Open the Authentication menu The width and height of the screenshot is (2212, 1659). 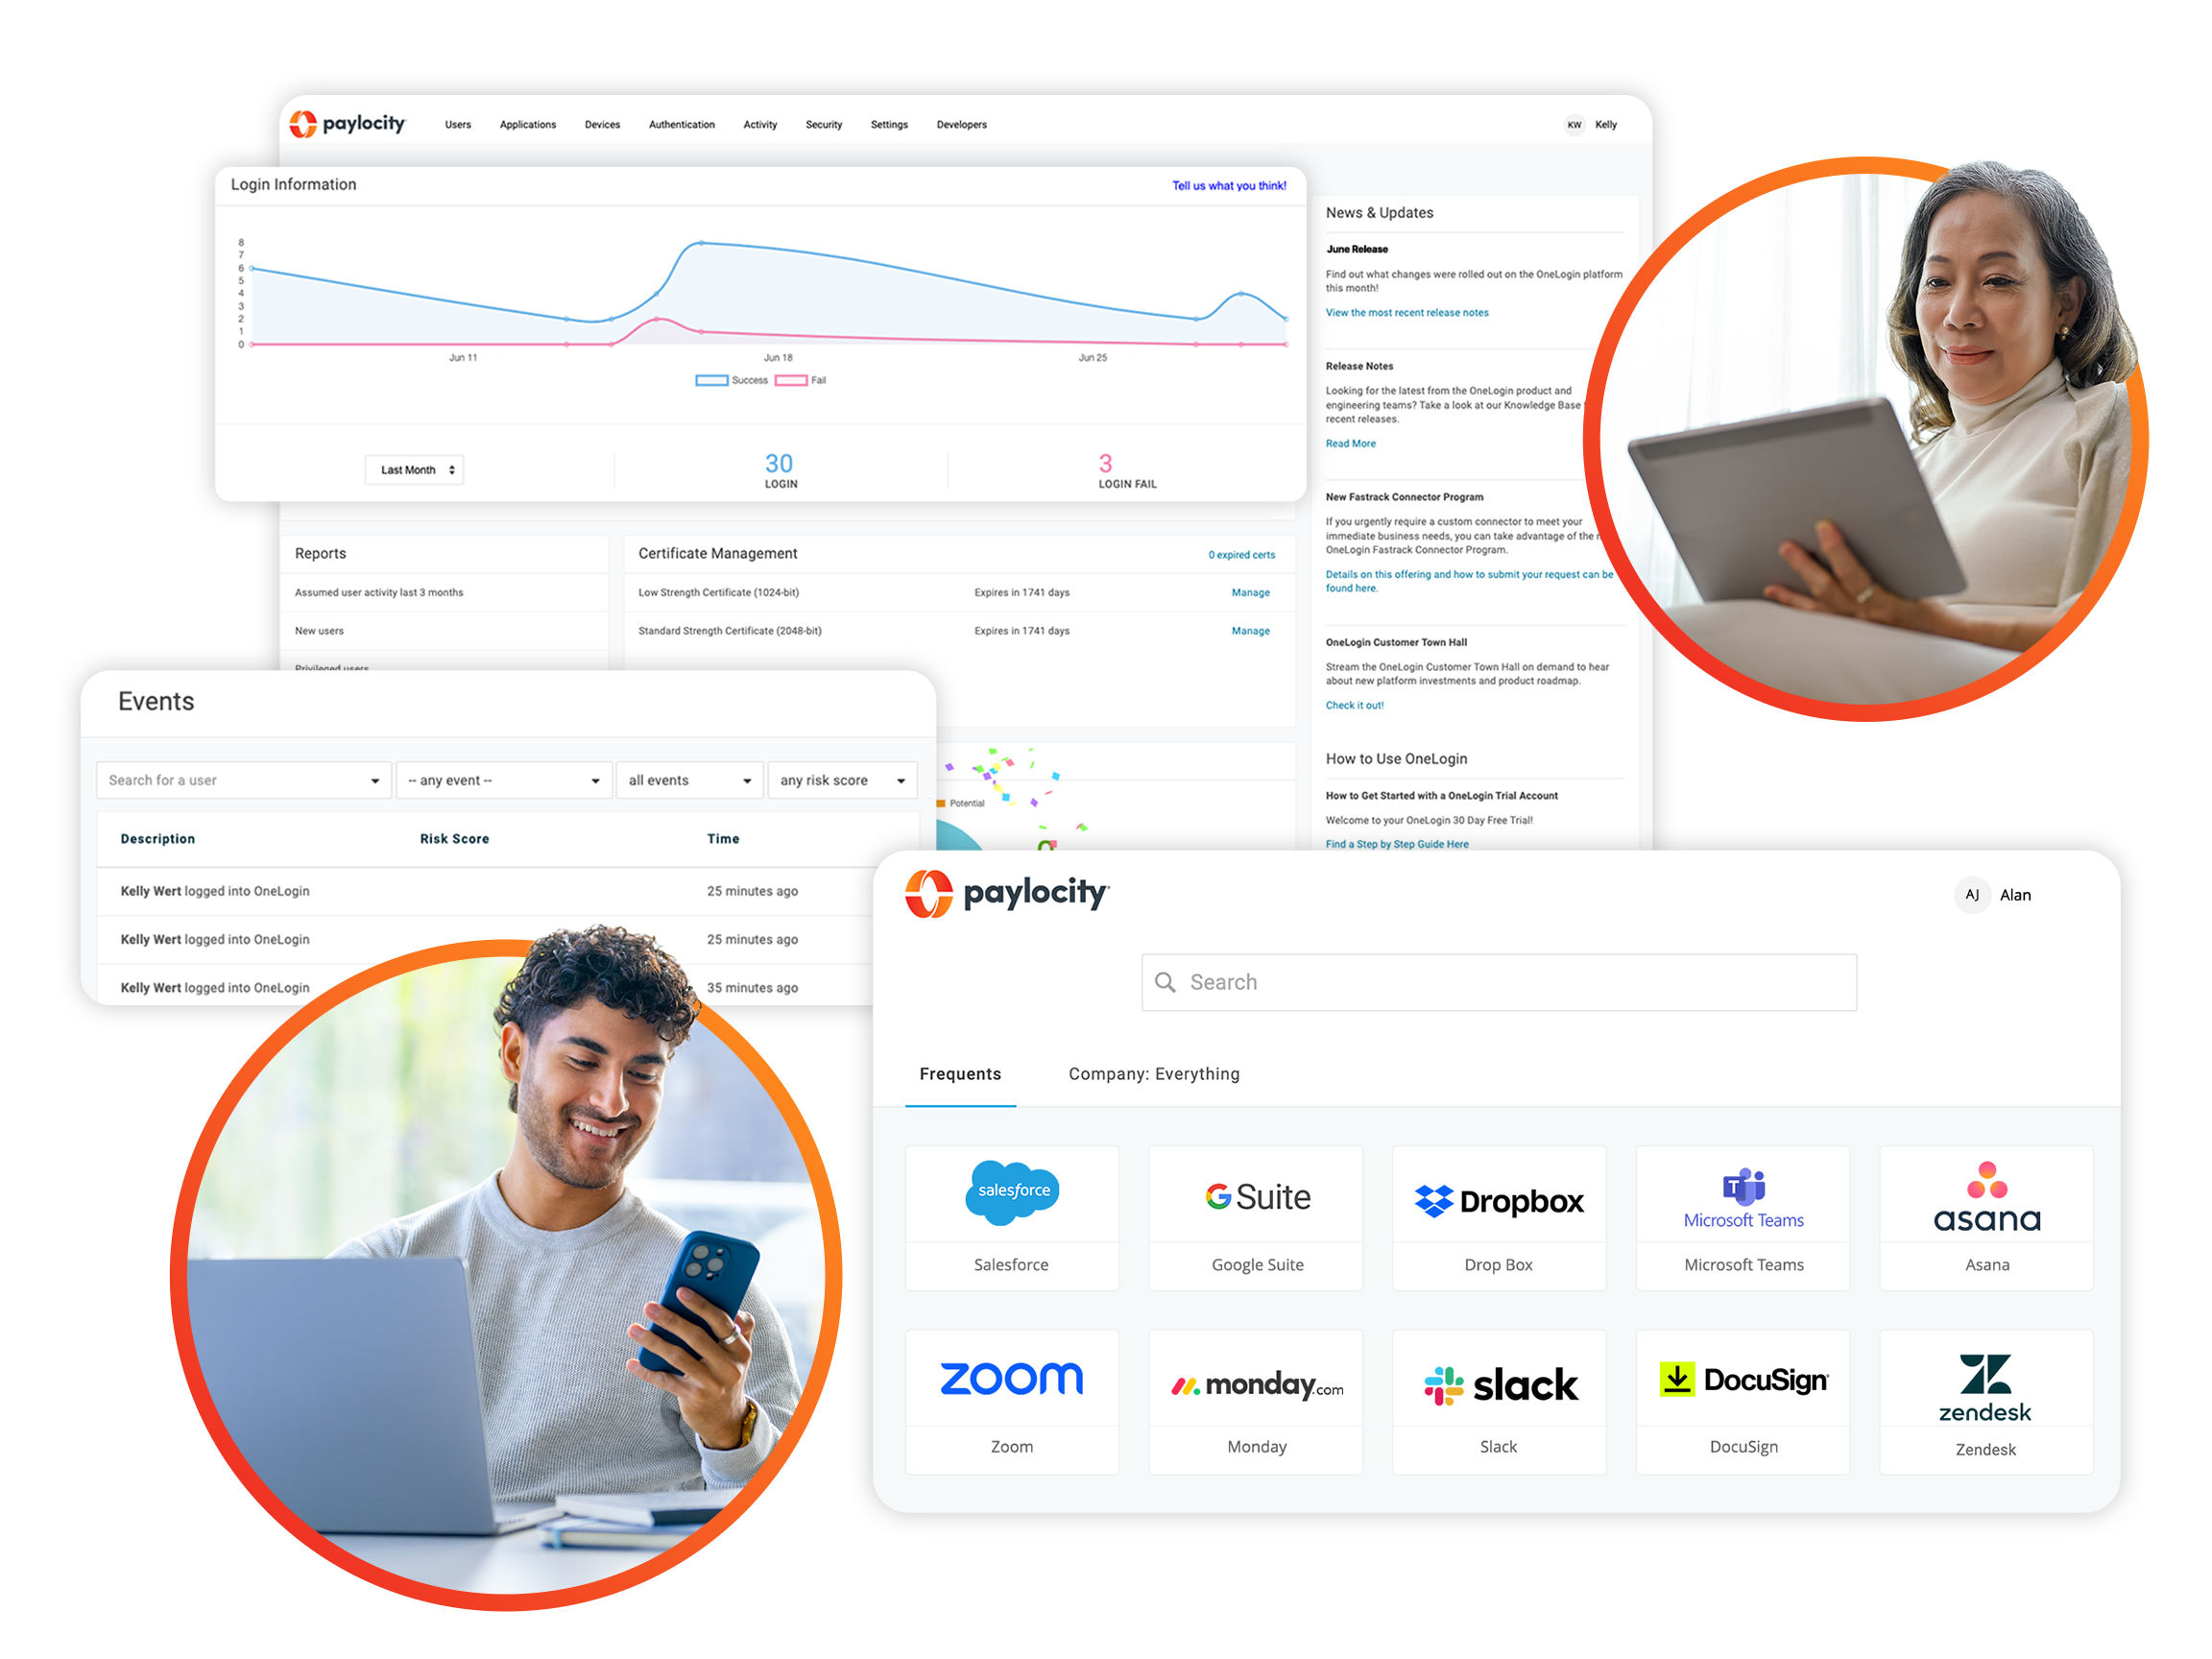(x=681, y=125)
